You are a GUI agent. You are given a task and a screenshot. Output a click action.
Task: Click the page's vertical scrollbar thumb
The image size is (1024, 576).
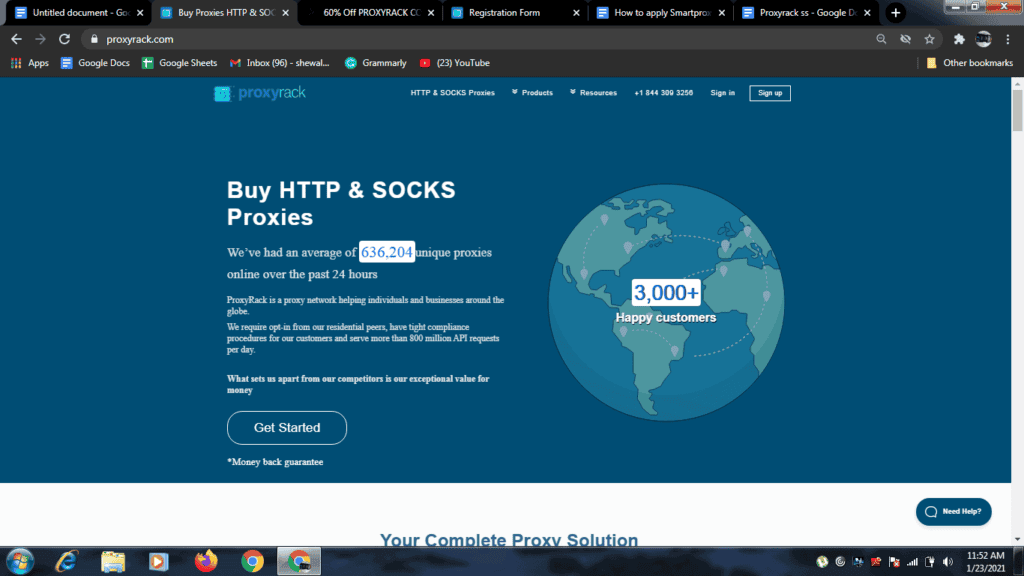[x=1017, y=110]
